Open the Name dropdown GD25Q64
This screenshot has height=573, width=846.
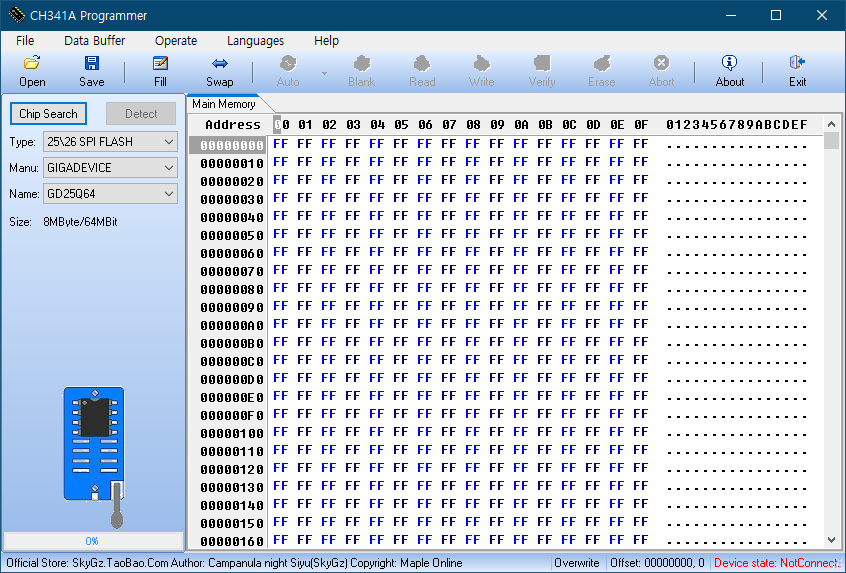[x=110, y=194]
